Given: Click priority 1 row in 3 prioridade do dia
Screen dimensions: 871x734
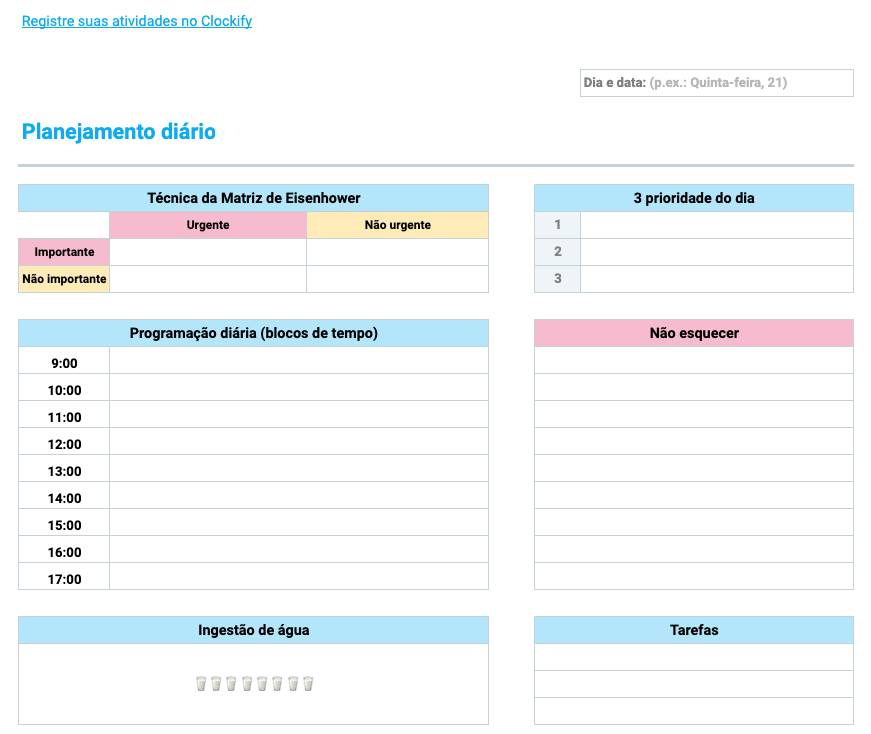Looking at the screenshot, I should [716, 225].
